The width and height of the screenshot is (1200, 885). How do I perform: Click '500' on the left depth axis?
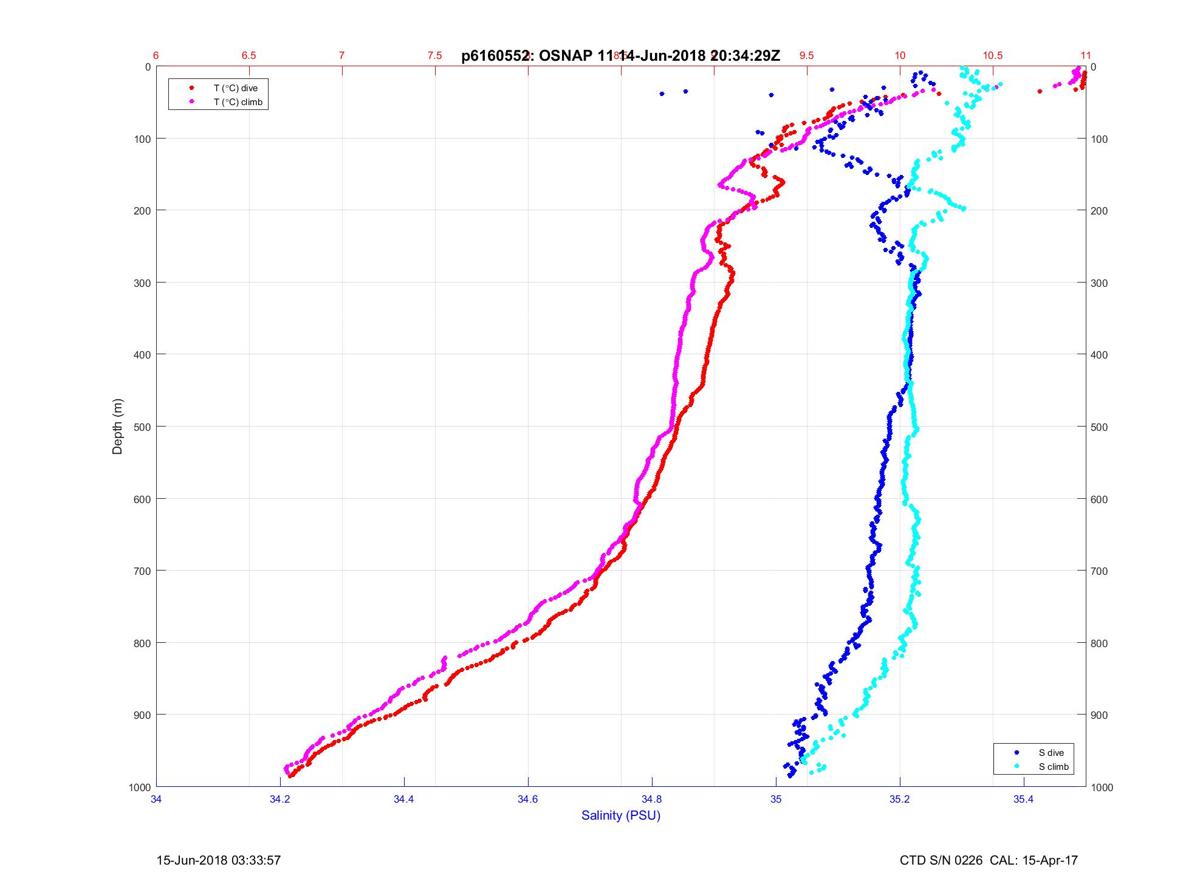142,427
